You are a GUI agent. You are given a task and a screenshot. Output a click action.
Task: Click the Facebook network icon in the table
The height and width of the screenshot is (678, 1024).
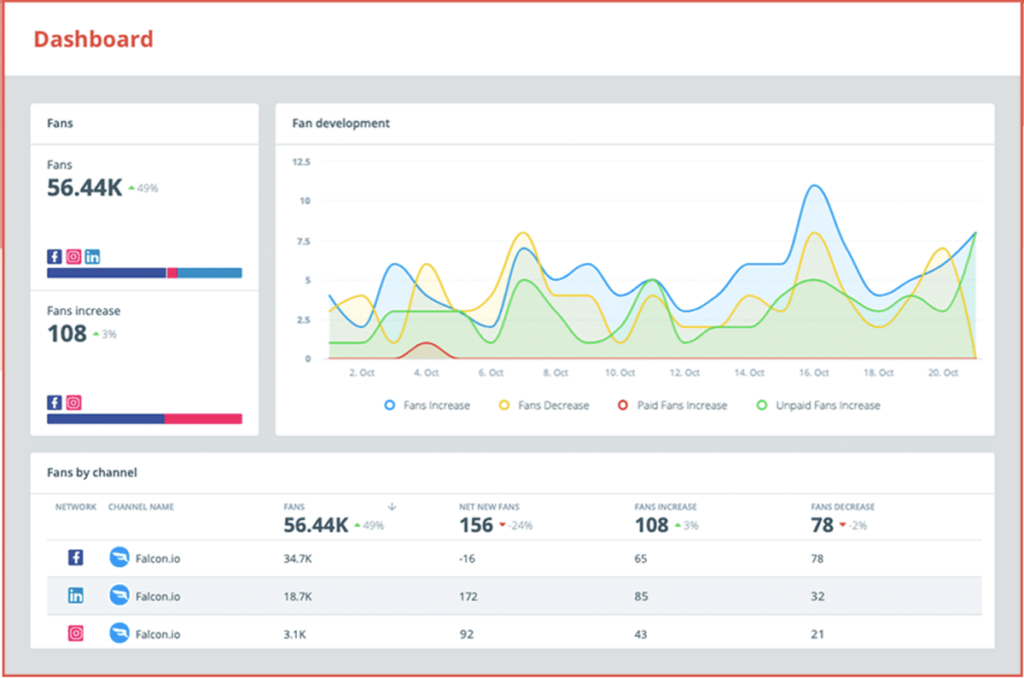(76, 558)
